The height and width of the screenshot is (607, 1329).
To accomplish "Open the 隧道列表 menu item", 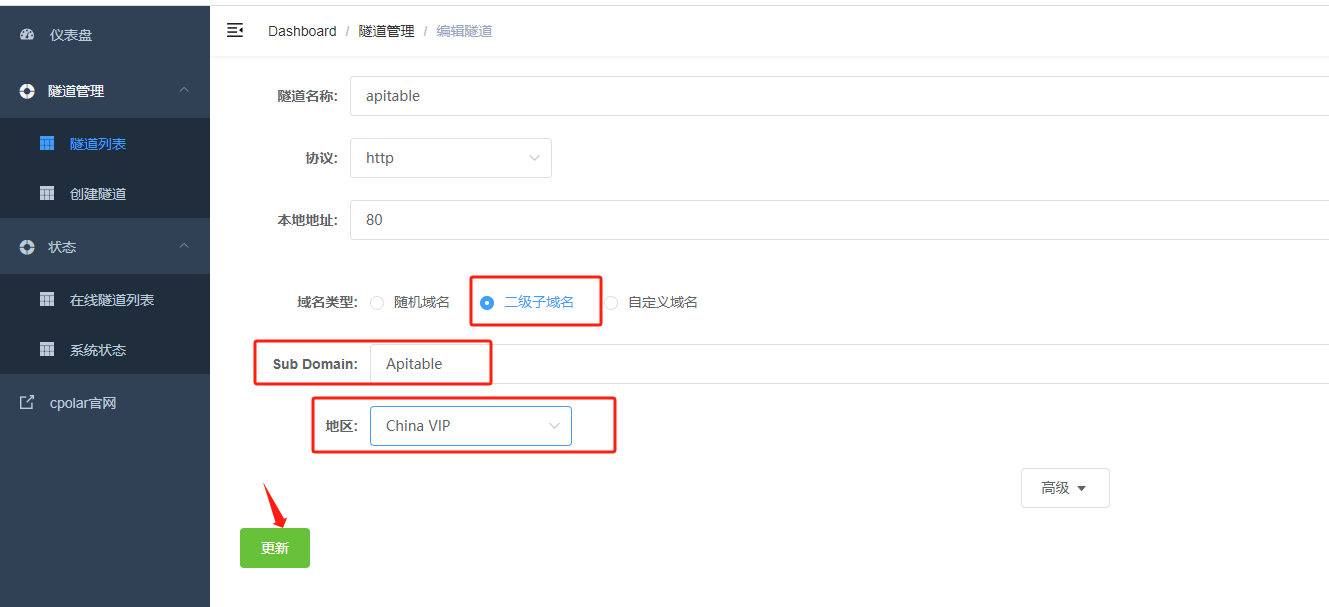I will [105, 144].
